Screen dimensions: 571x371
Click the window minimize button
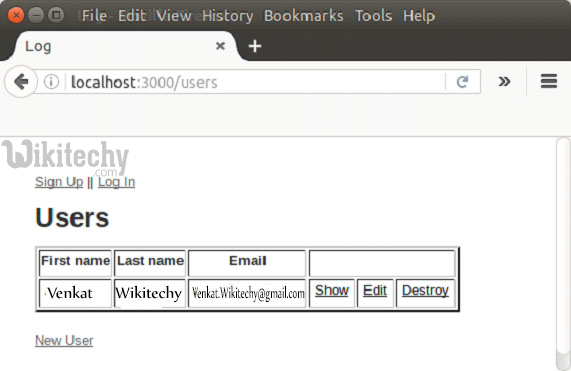(36, 15)
